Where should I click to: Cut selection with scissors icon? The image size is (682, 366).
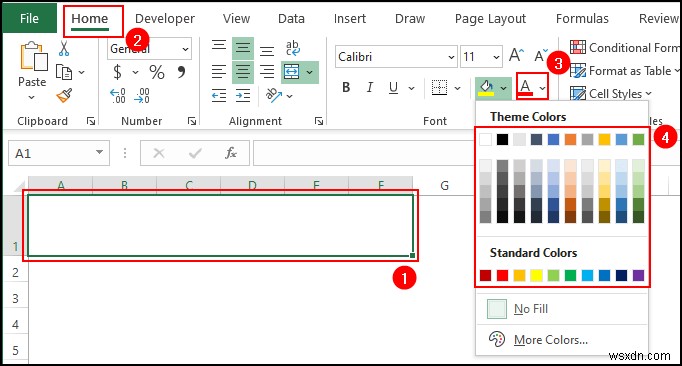[x=64, y=49]
